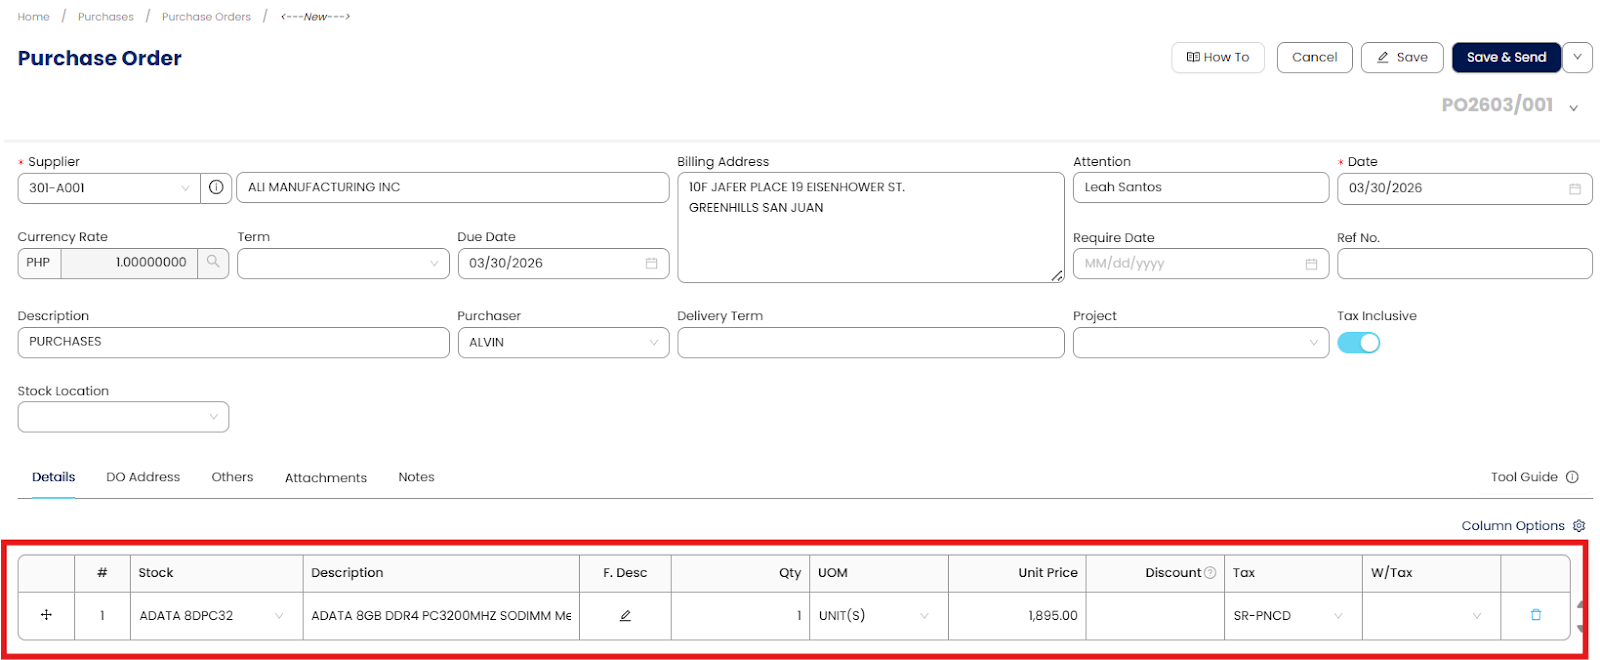Open the Require Date calendar icon

coord(1311,264)
